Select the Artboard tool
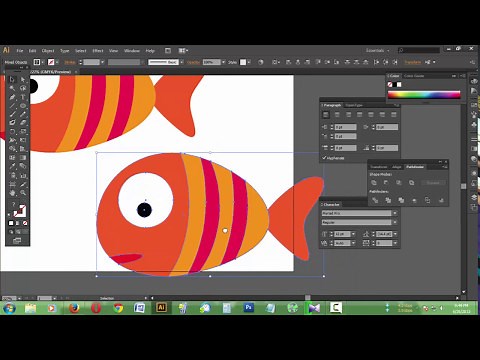This screenshot has height=360, width=480. (x=12, y=184)
